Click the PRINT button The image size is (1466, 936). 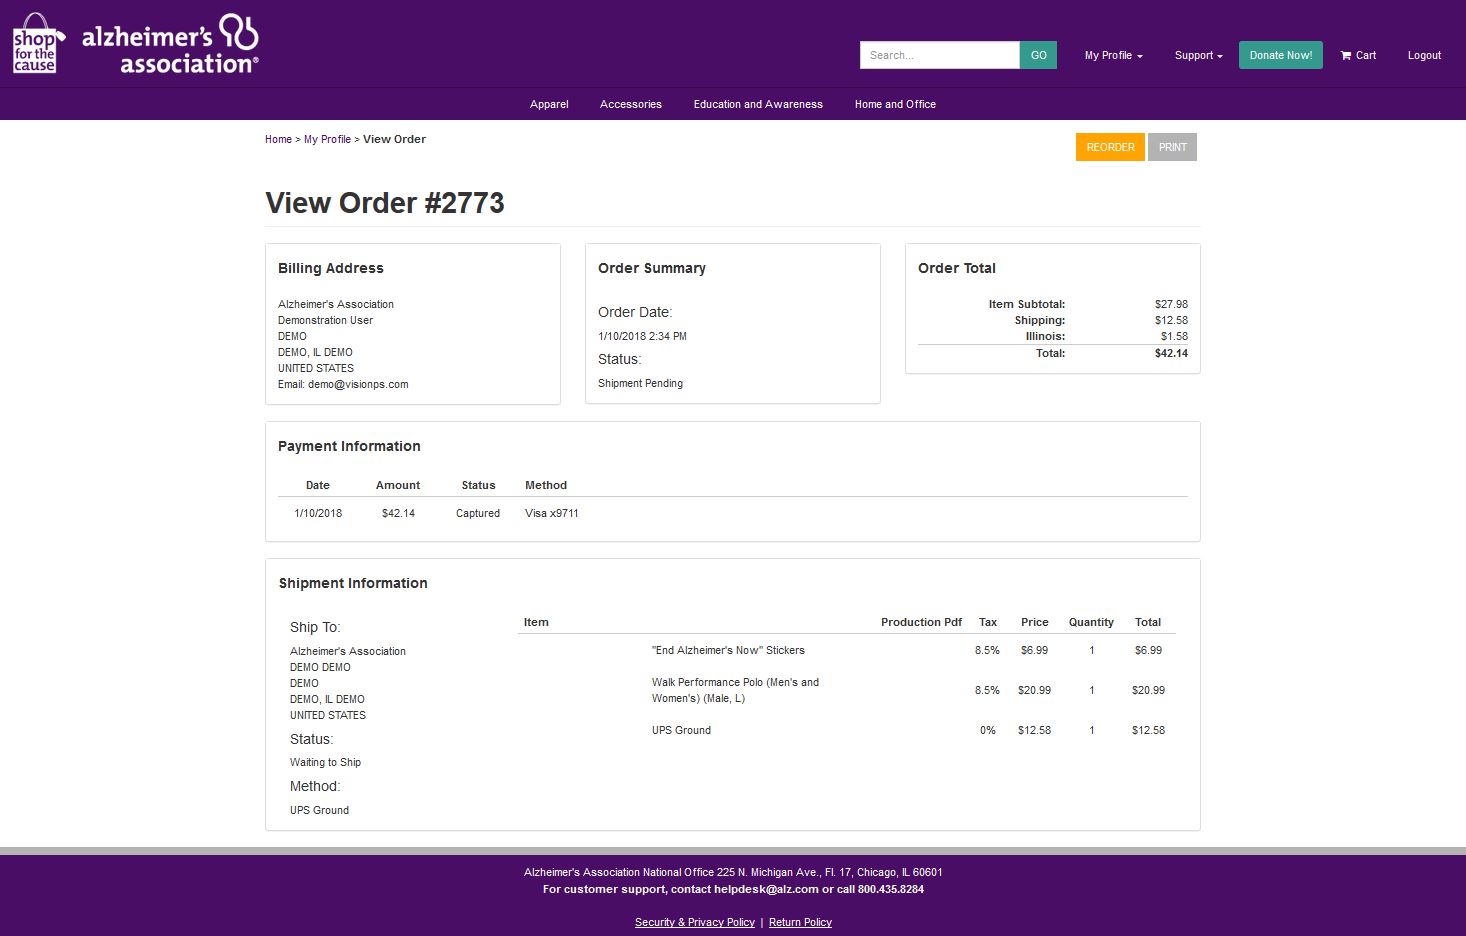tap(1171, 147)
